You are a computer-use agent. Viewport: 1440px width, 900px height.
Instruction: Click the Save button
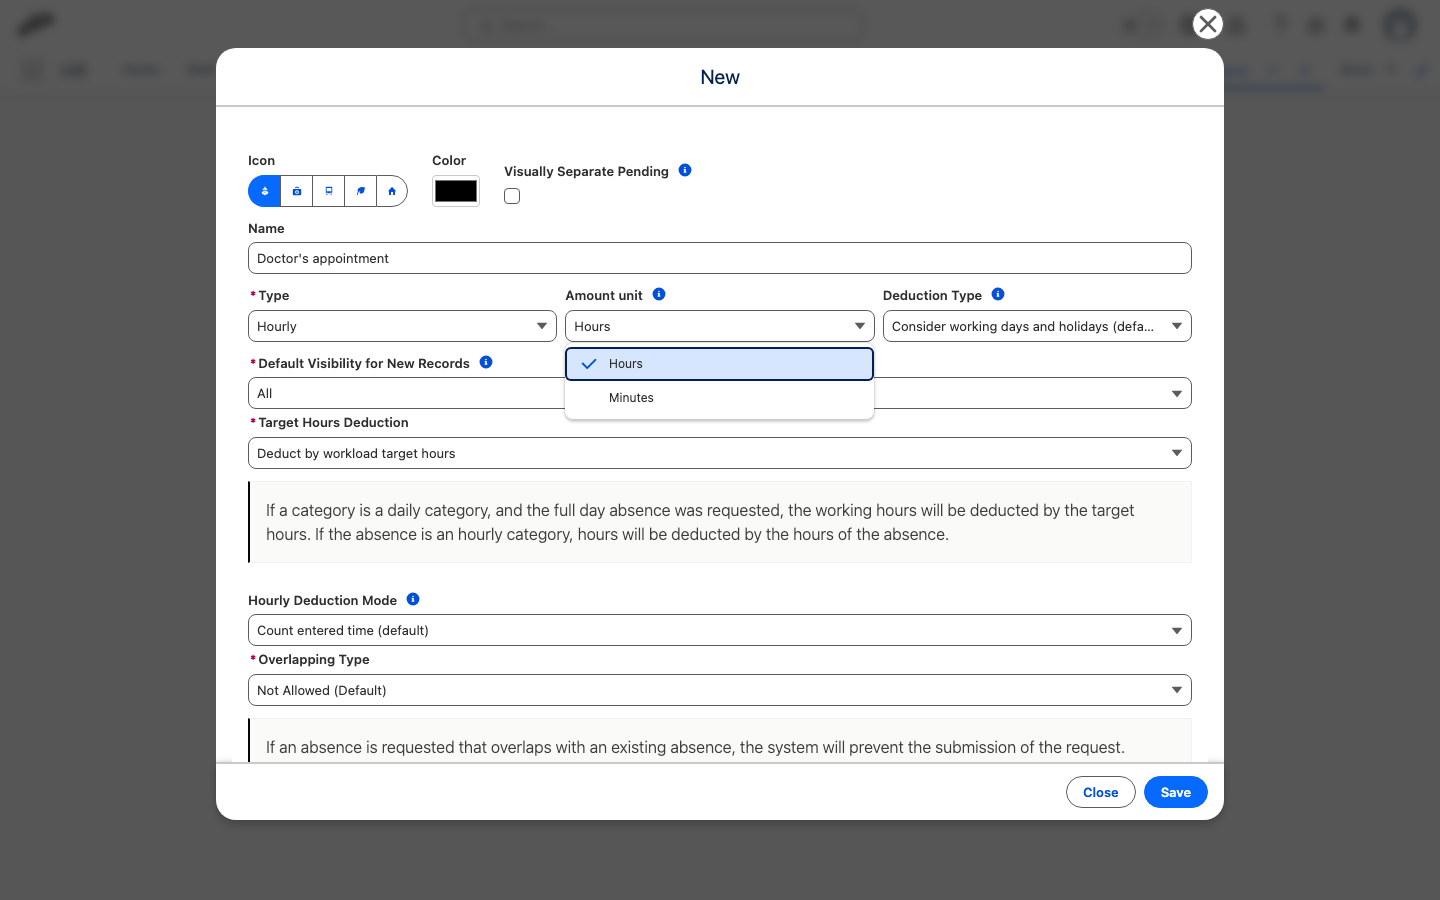pos(1176,792)
